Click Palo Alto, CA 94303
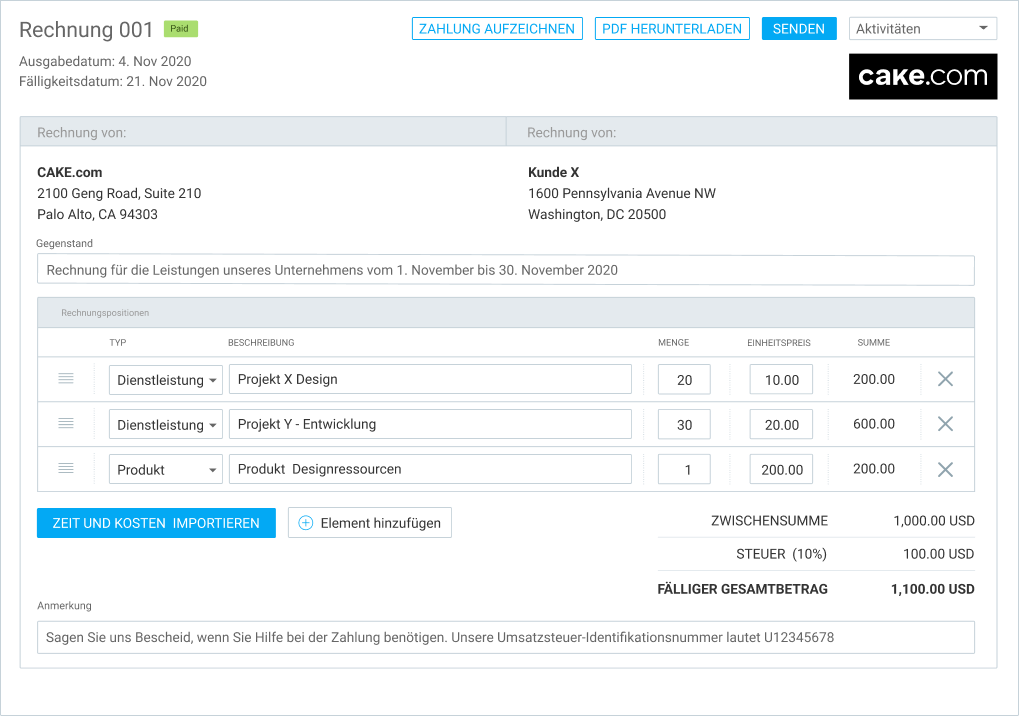 (97, 214)
